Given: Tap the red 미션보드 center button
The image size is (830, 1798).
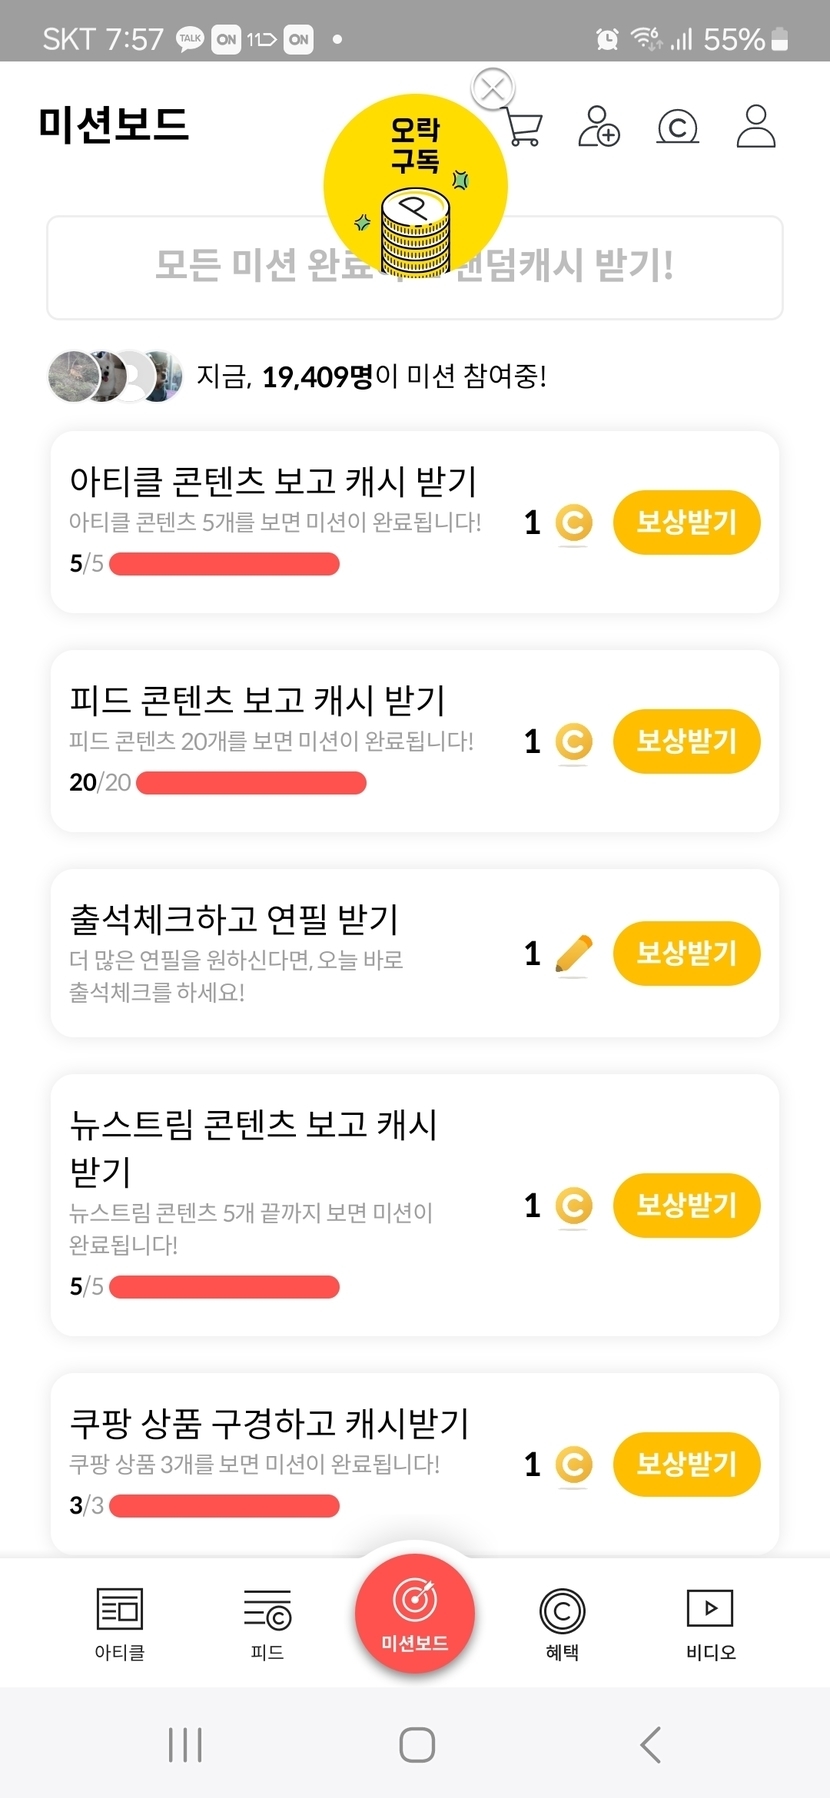Looking at the screenshot, I should pyautogui.click(x=415, y=1611).
